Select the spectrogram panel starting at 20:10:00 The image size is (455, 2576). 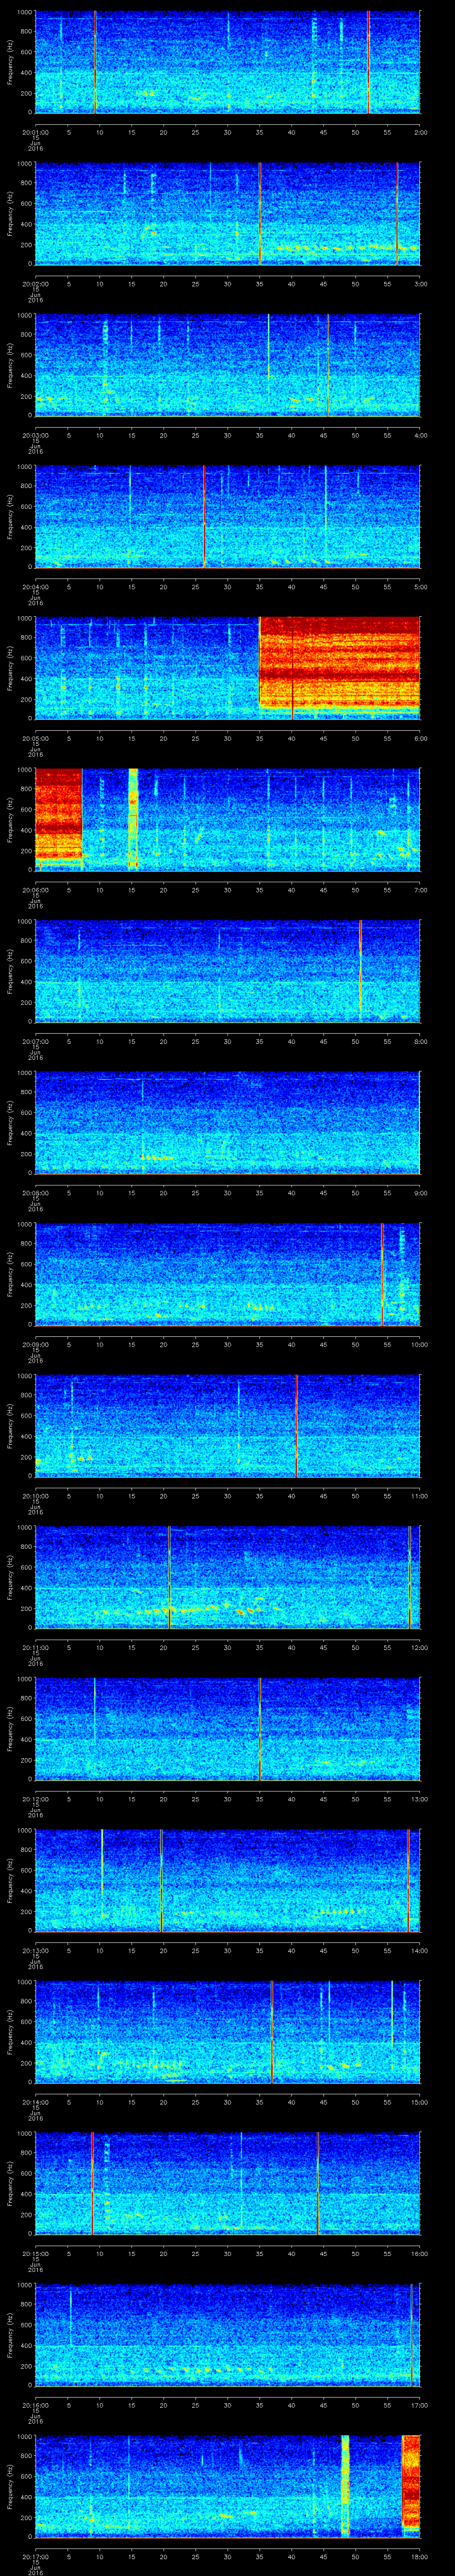pos(227,1426)
